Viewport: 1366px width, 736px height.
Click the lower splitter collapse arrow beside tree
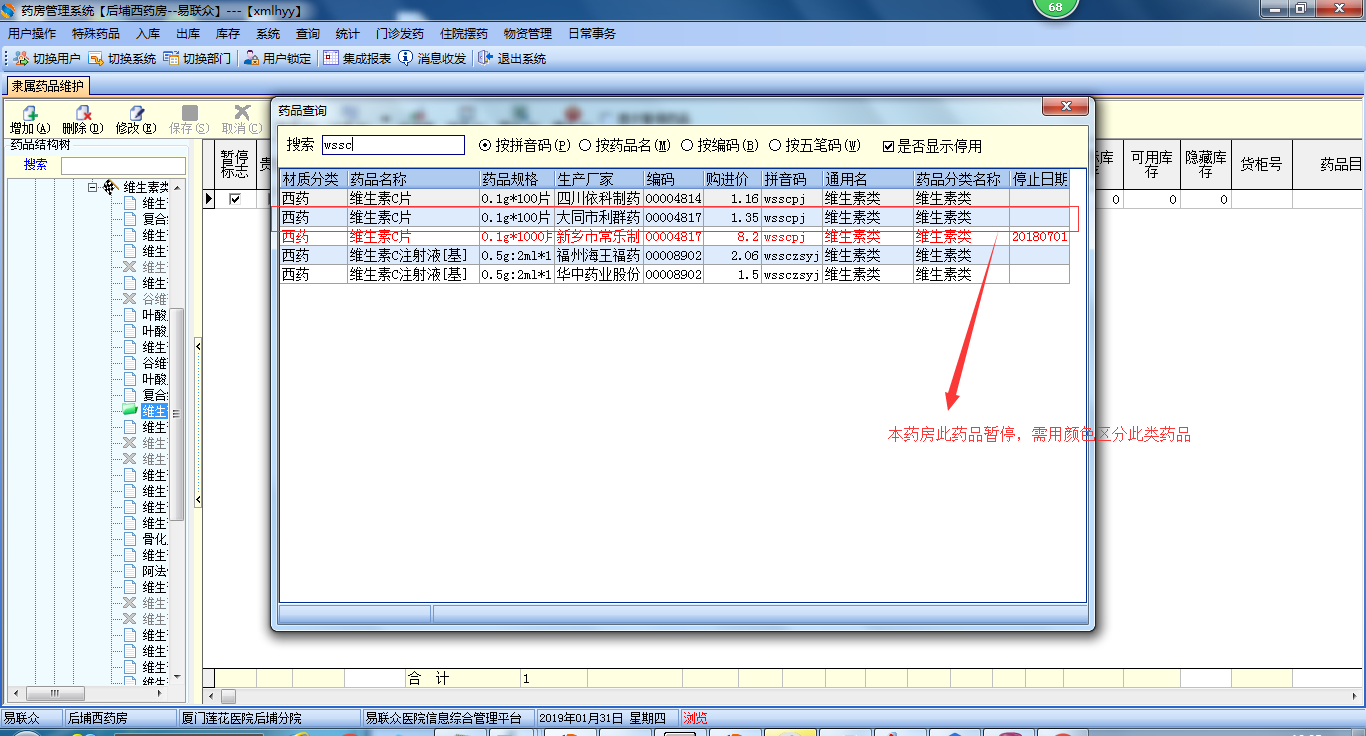(x=197, y=498)
